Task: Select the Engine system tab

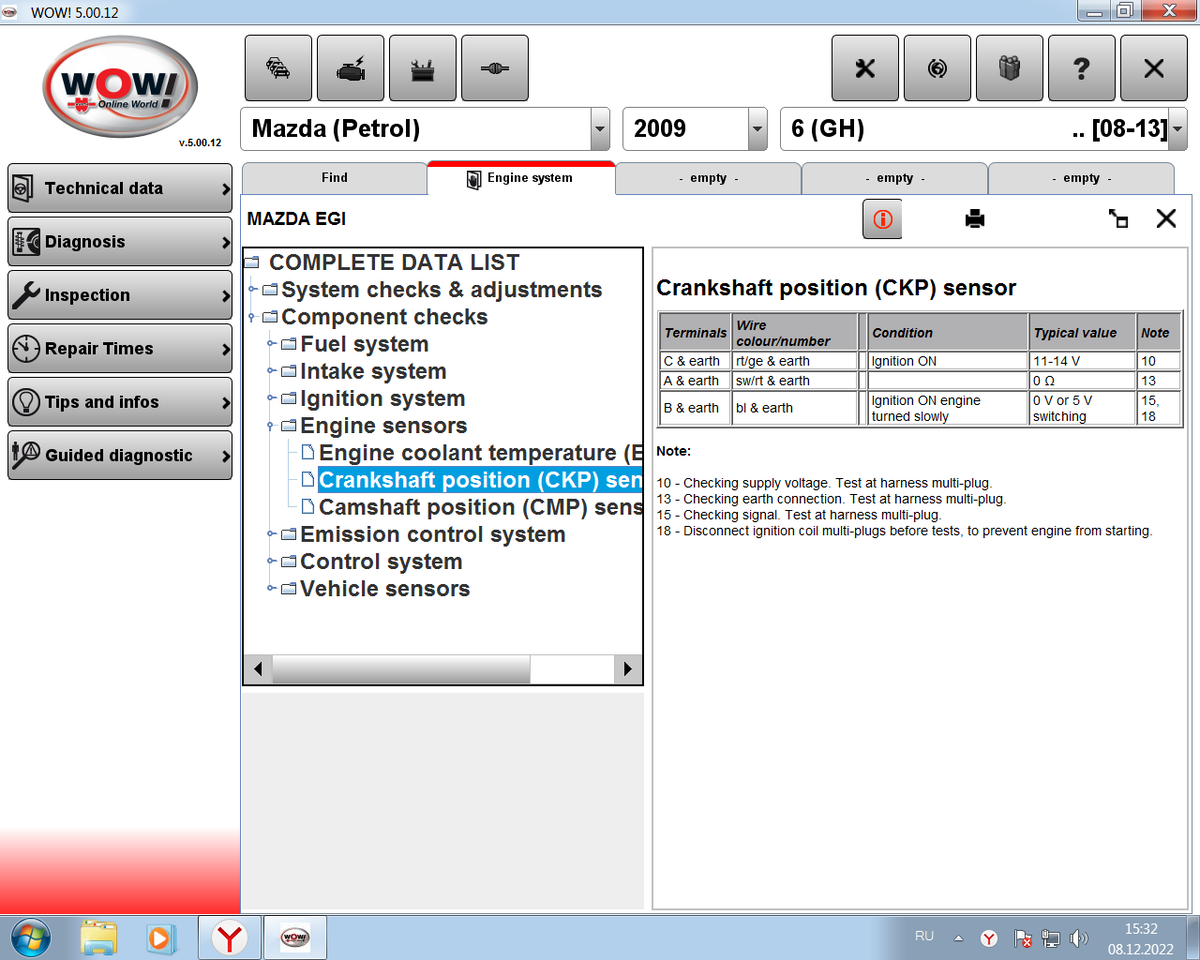Action: (521, 178)
